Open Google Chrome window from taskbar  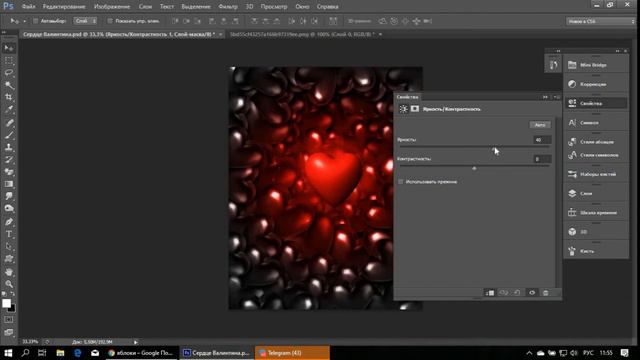point(142,353)
